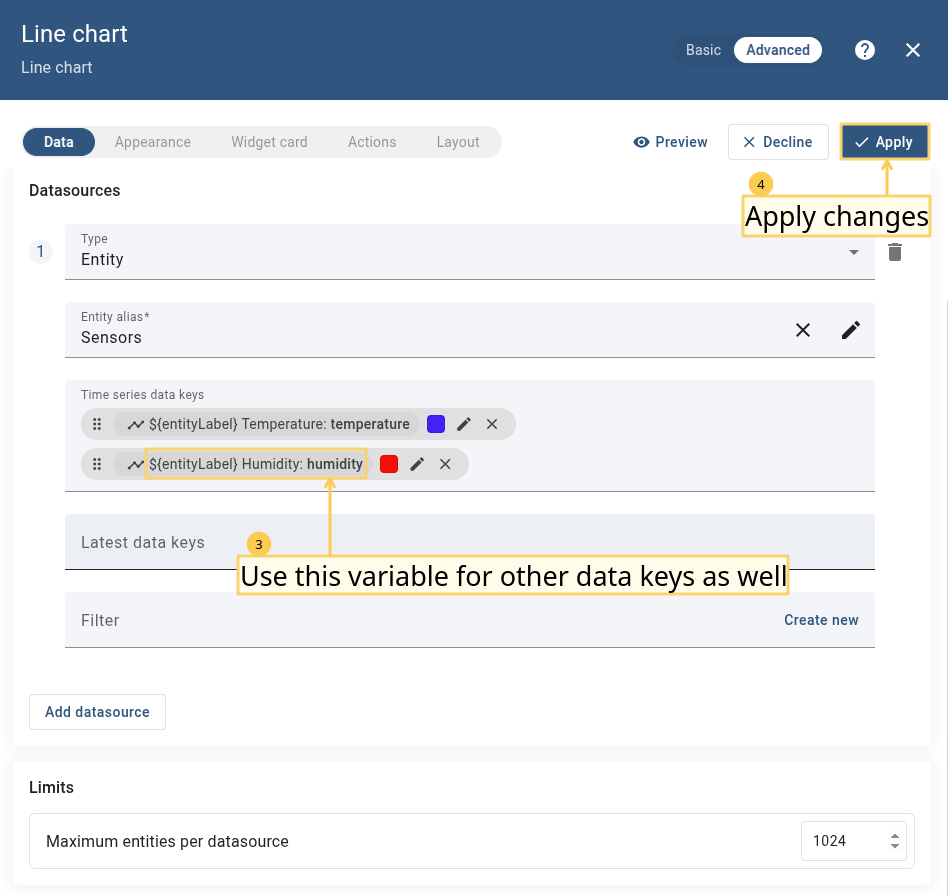Viewport: 948px width, 896px height.
Task: Click the Add datasource button
Action: 97,712
